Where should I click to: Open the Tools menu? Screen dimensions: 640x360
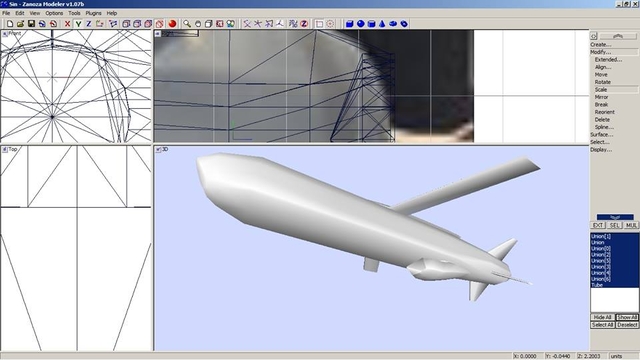(74, 13)
